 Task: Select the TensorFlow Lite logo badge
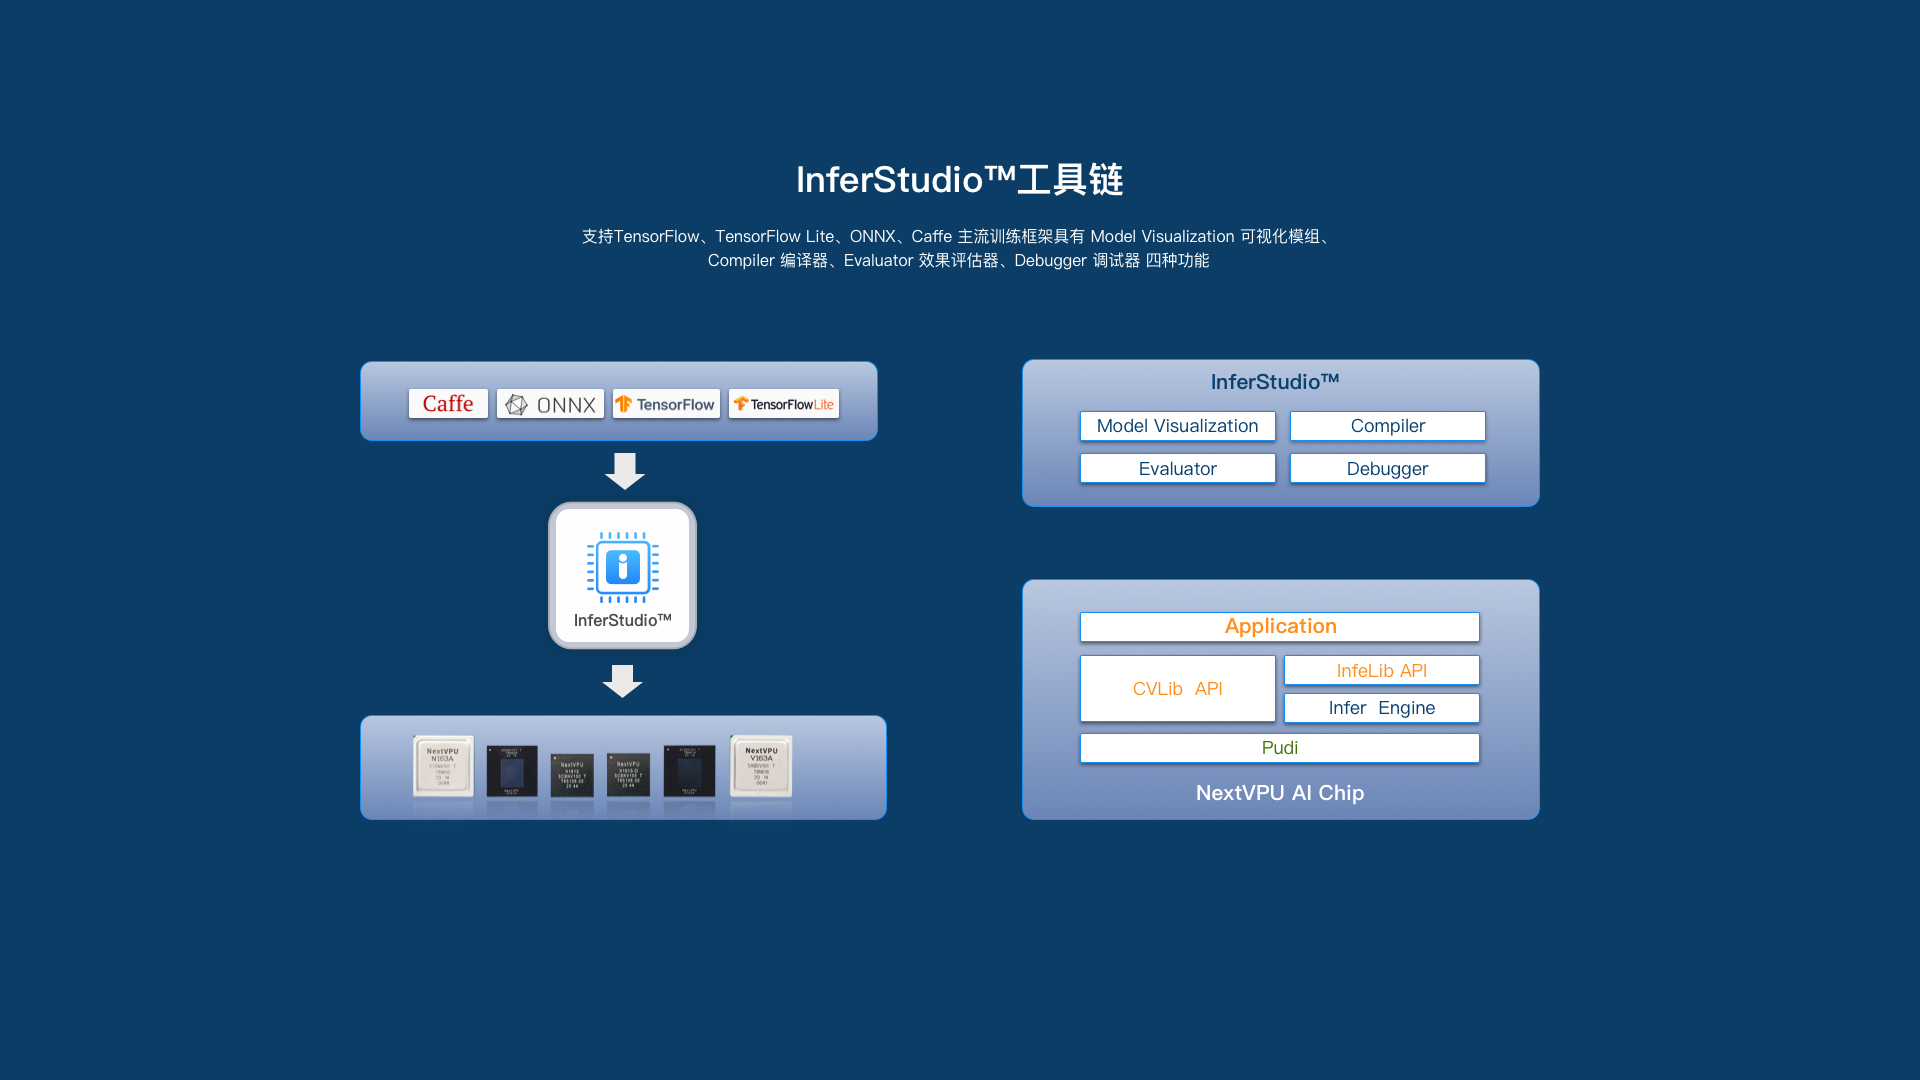coord(783,404)
